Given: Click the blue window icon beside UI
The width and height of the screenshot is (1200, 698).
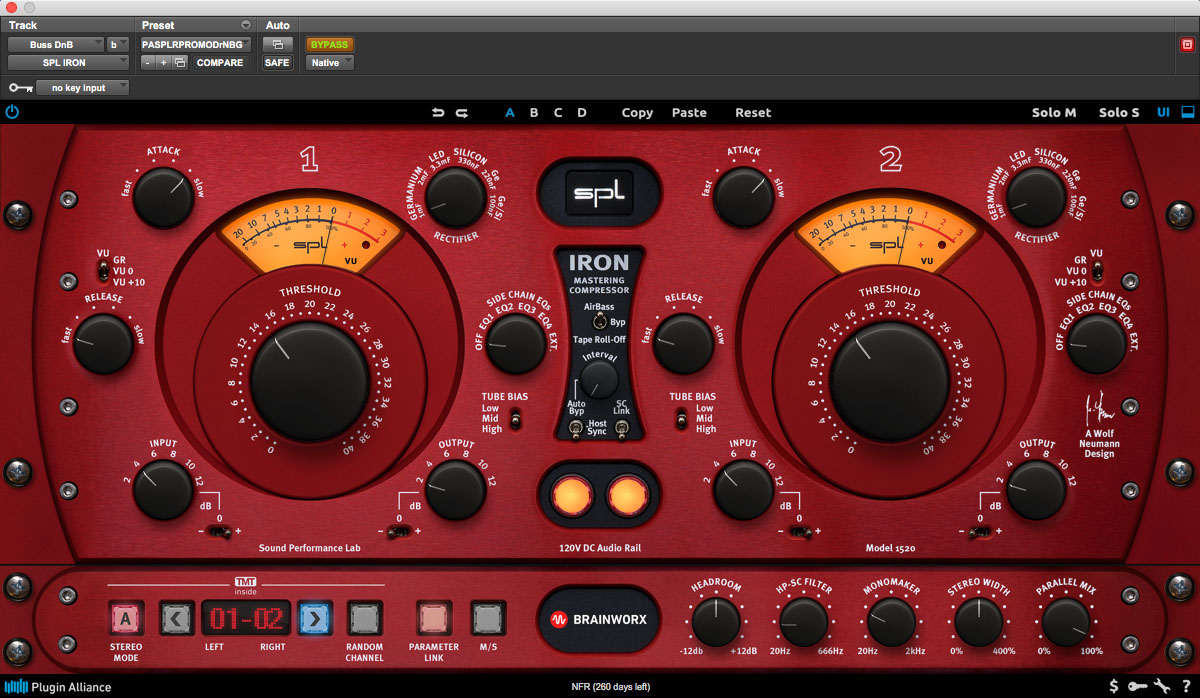Looking at the screenshot, I should click(x=1187, y=112).
